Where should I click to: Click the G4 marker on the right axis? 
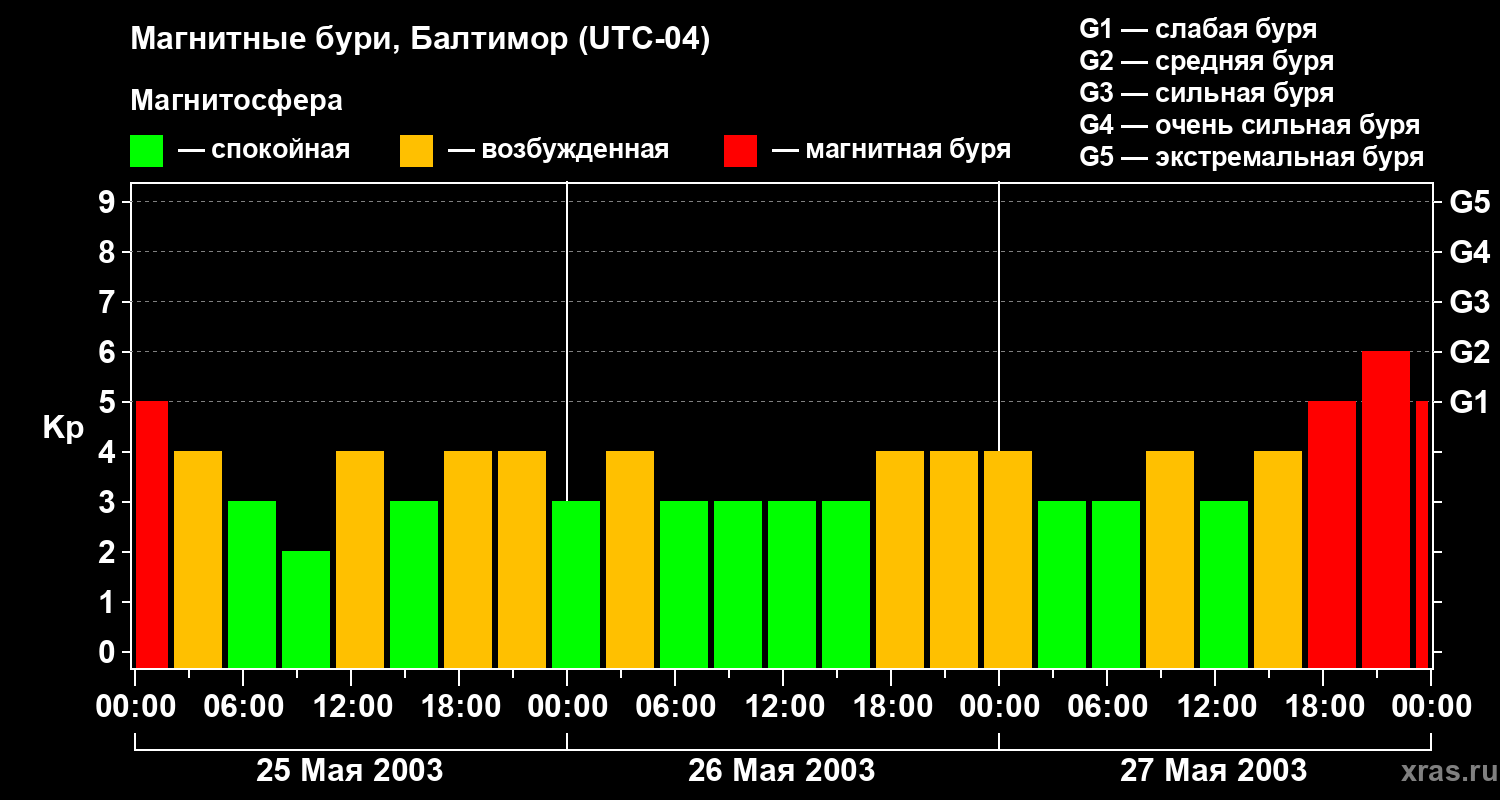tap(1469, 253)
